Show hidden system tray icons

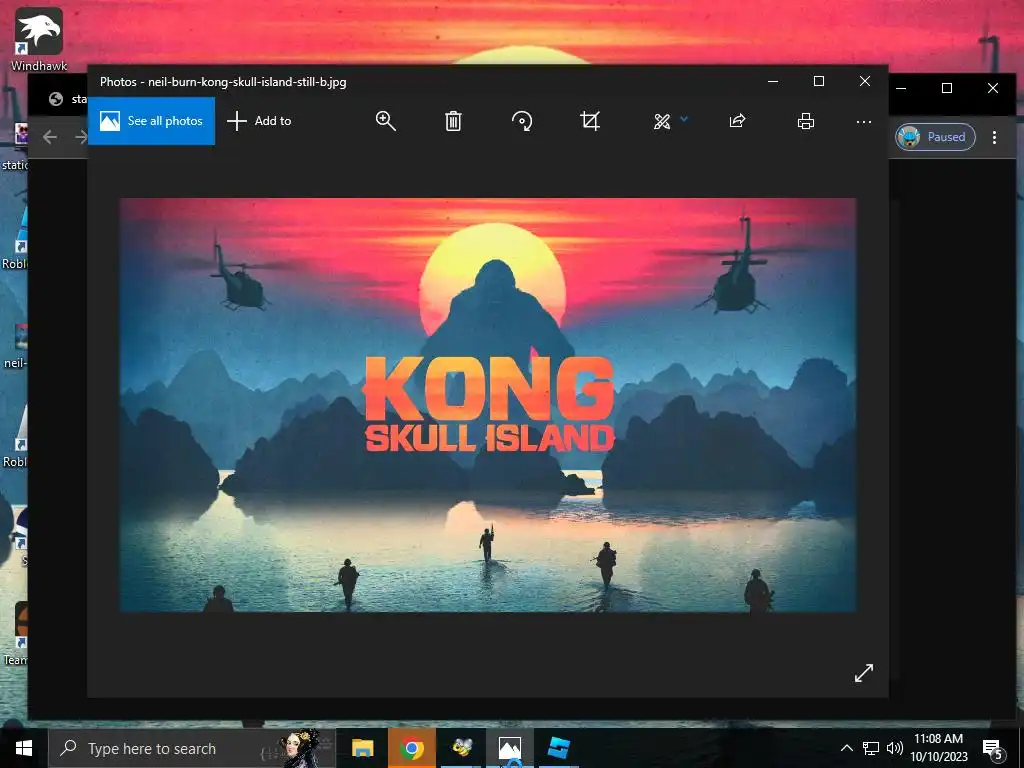846,748
